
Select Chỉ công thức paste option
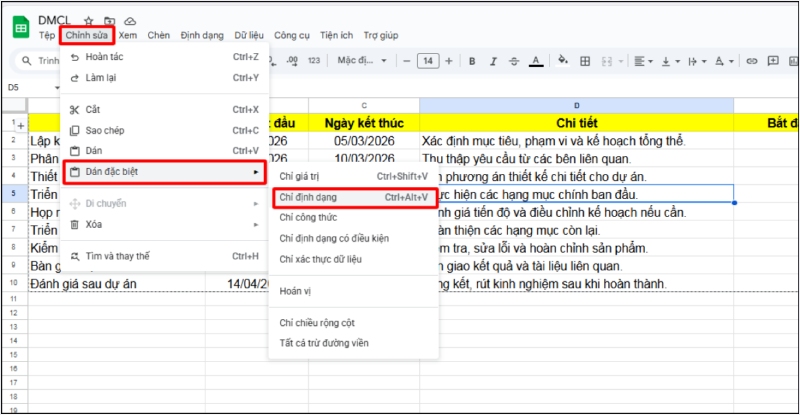[x=354, y=217]
